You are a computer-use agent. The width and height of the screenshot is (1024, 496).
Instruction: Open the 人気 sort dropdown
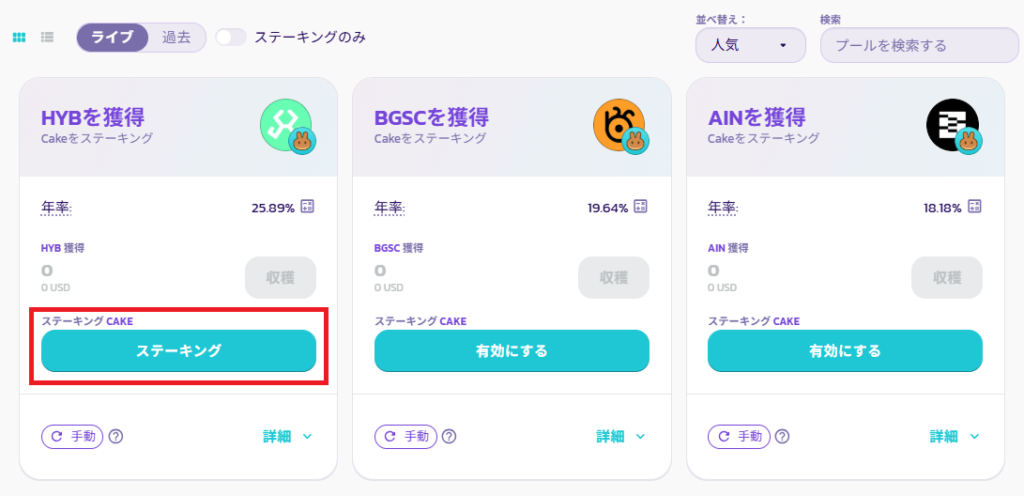coord(750,45)
